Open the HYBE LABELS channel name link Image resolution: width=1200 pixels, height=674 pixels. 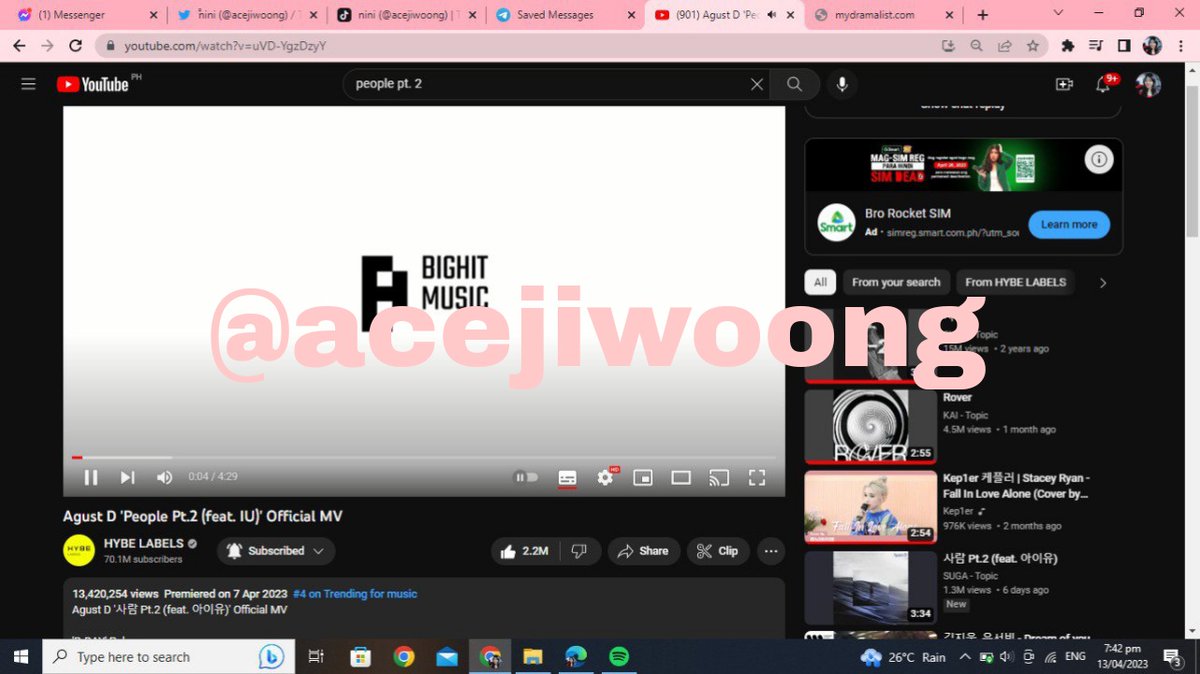tap(144, 544)
